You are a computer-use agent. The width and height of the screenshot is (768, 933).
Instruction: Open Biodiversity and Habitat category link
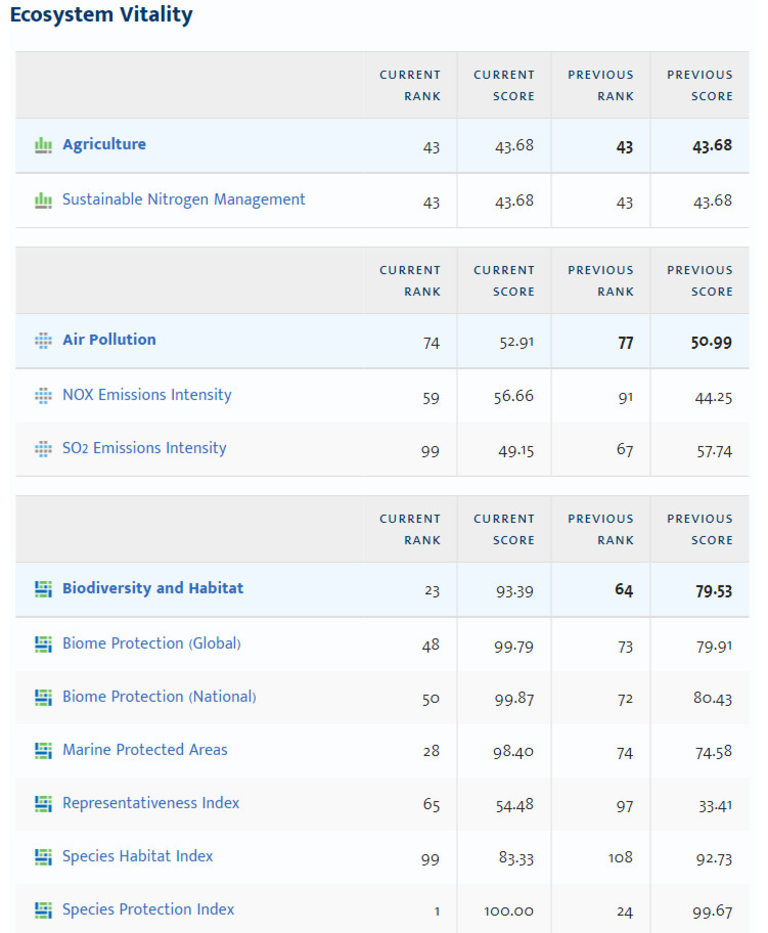tap(153, 588)
